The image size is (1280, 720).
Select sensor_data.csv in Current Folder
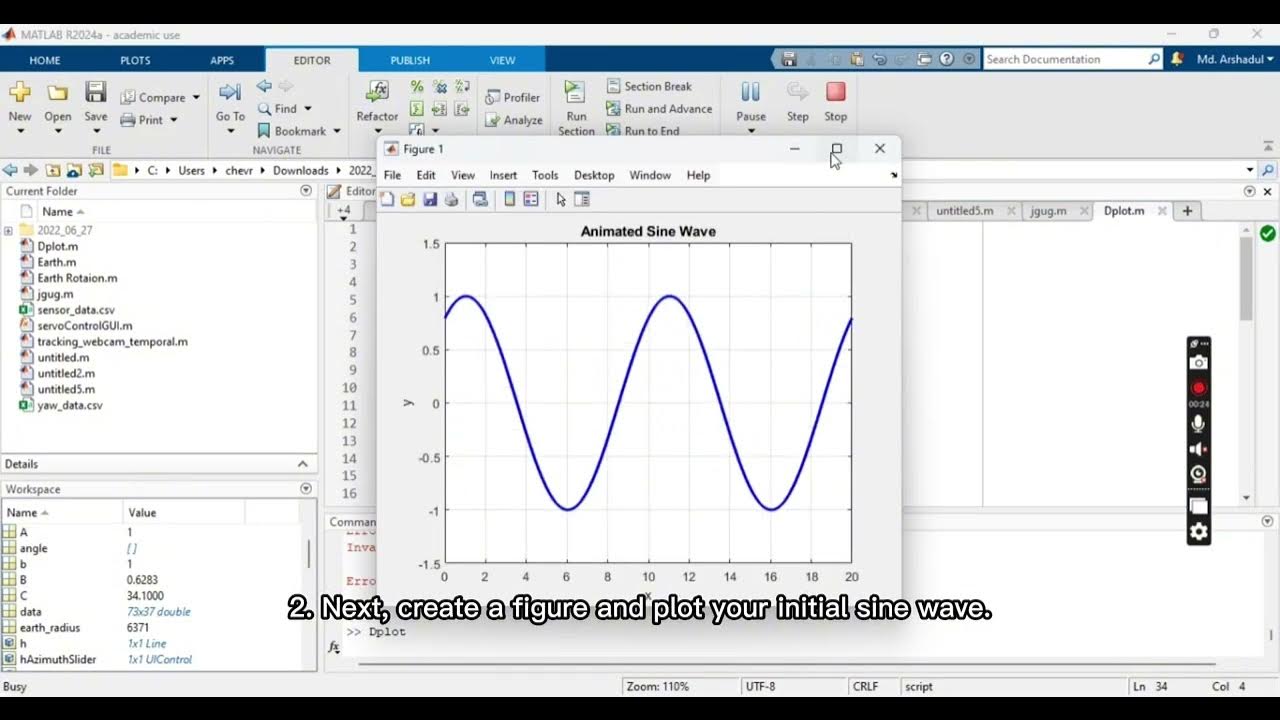pos(76,310)
